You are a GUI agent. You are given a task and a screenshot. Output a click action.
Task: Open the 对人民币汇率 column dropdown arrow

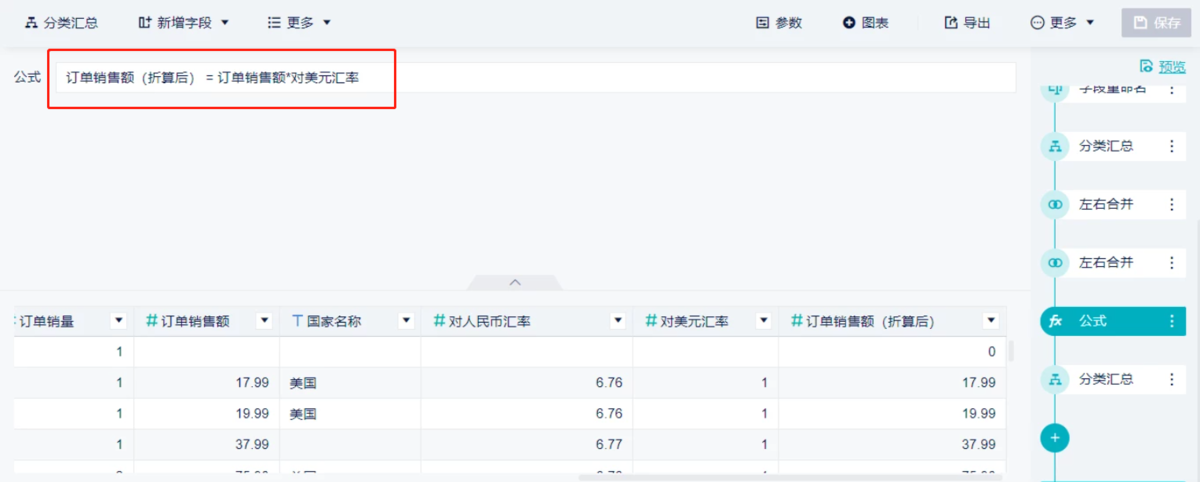coord(618,321)
